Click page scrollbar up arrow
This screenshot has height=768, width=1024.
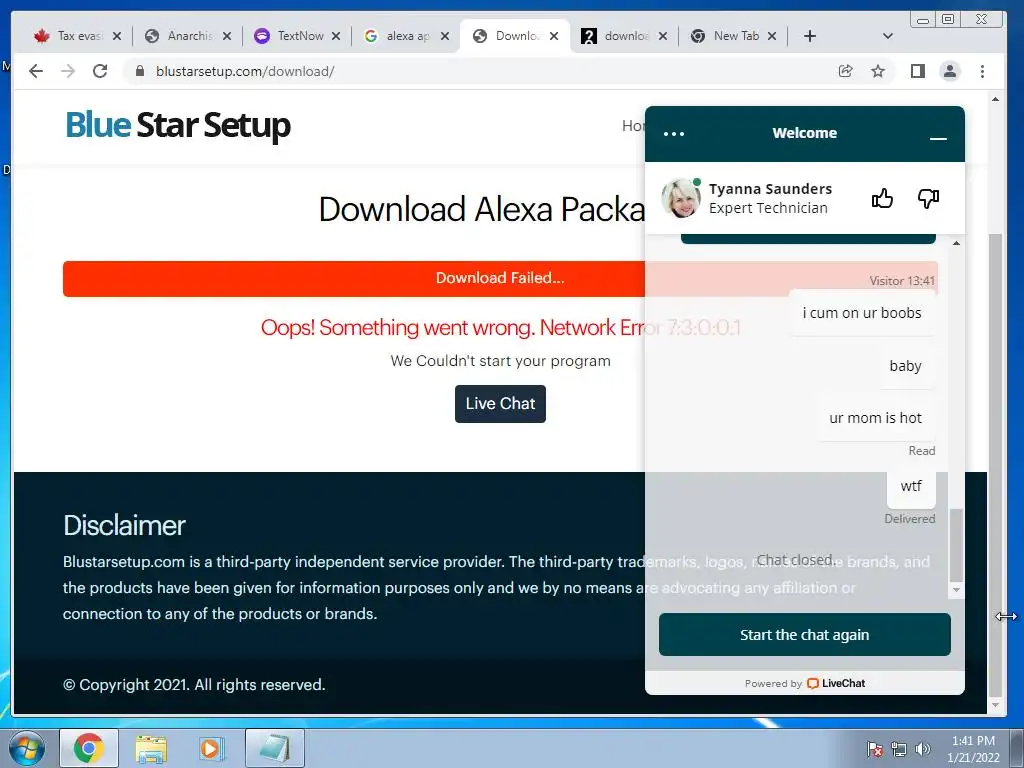point(995,99)
